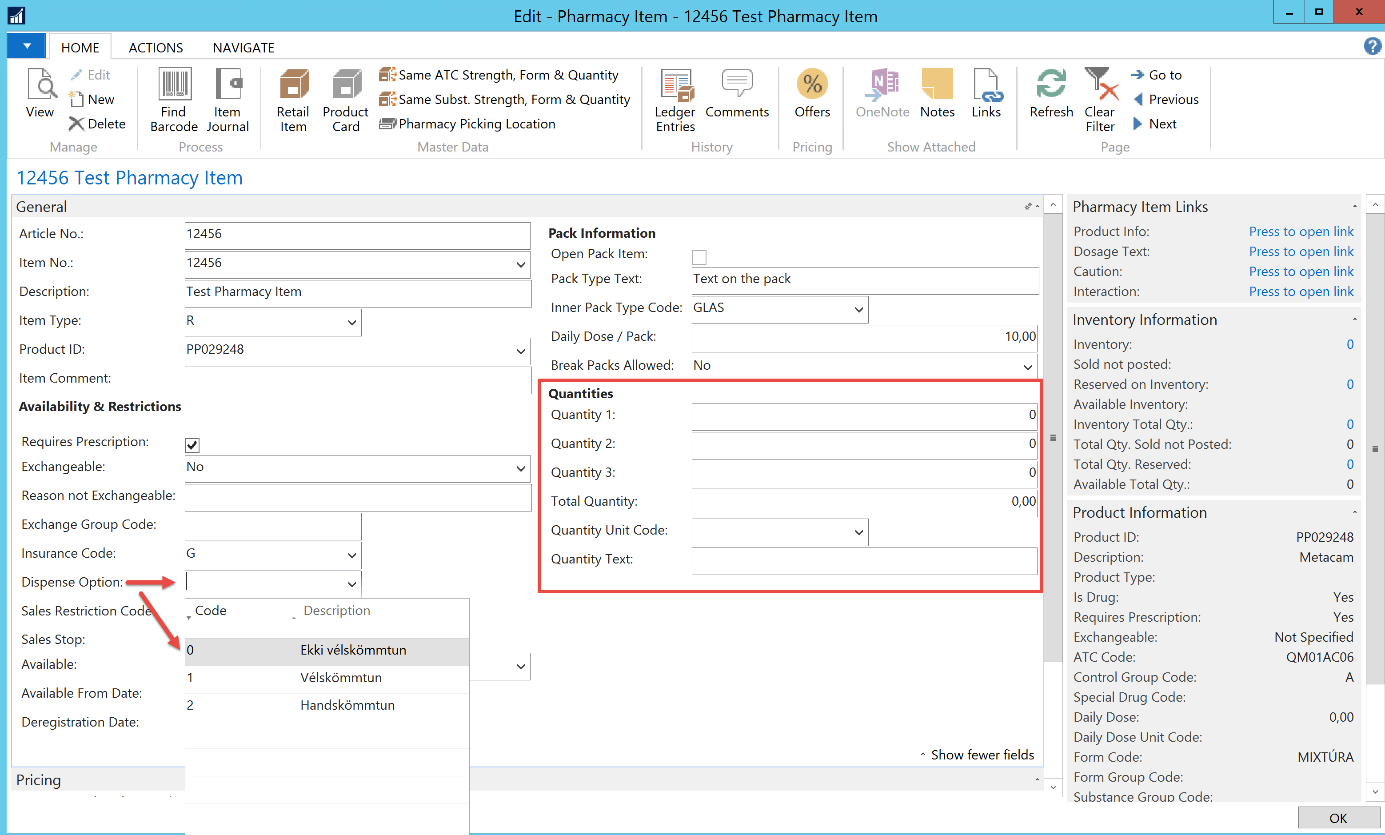The height and width of the screenshot is (835, 1385).
Task: Open Ledger Entries history
Action: point(675,87)
